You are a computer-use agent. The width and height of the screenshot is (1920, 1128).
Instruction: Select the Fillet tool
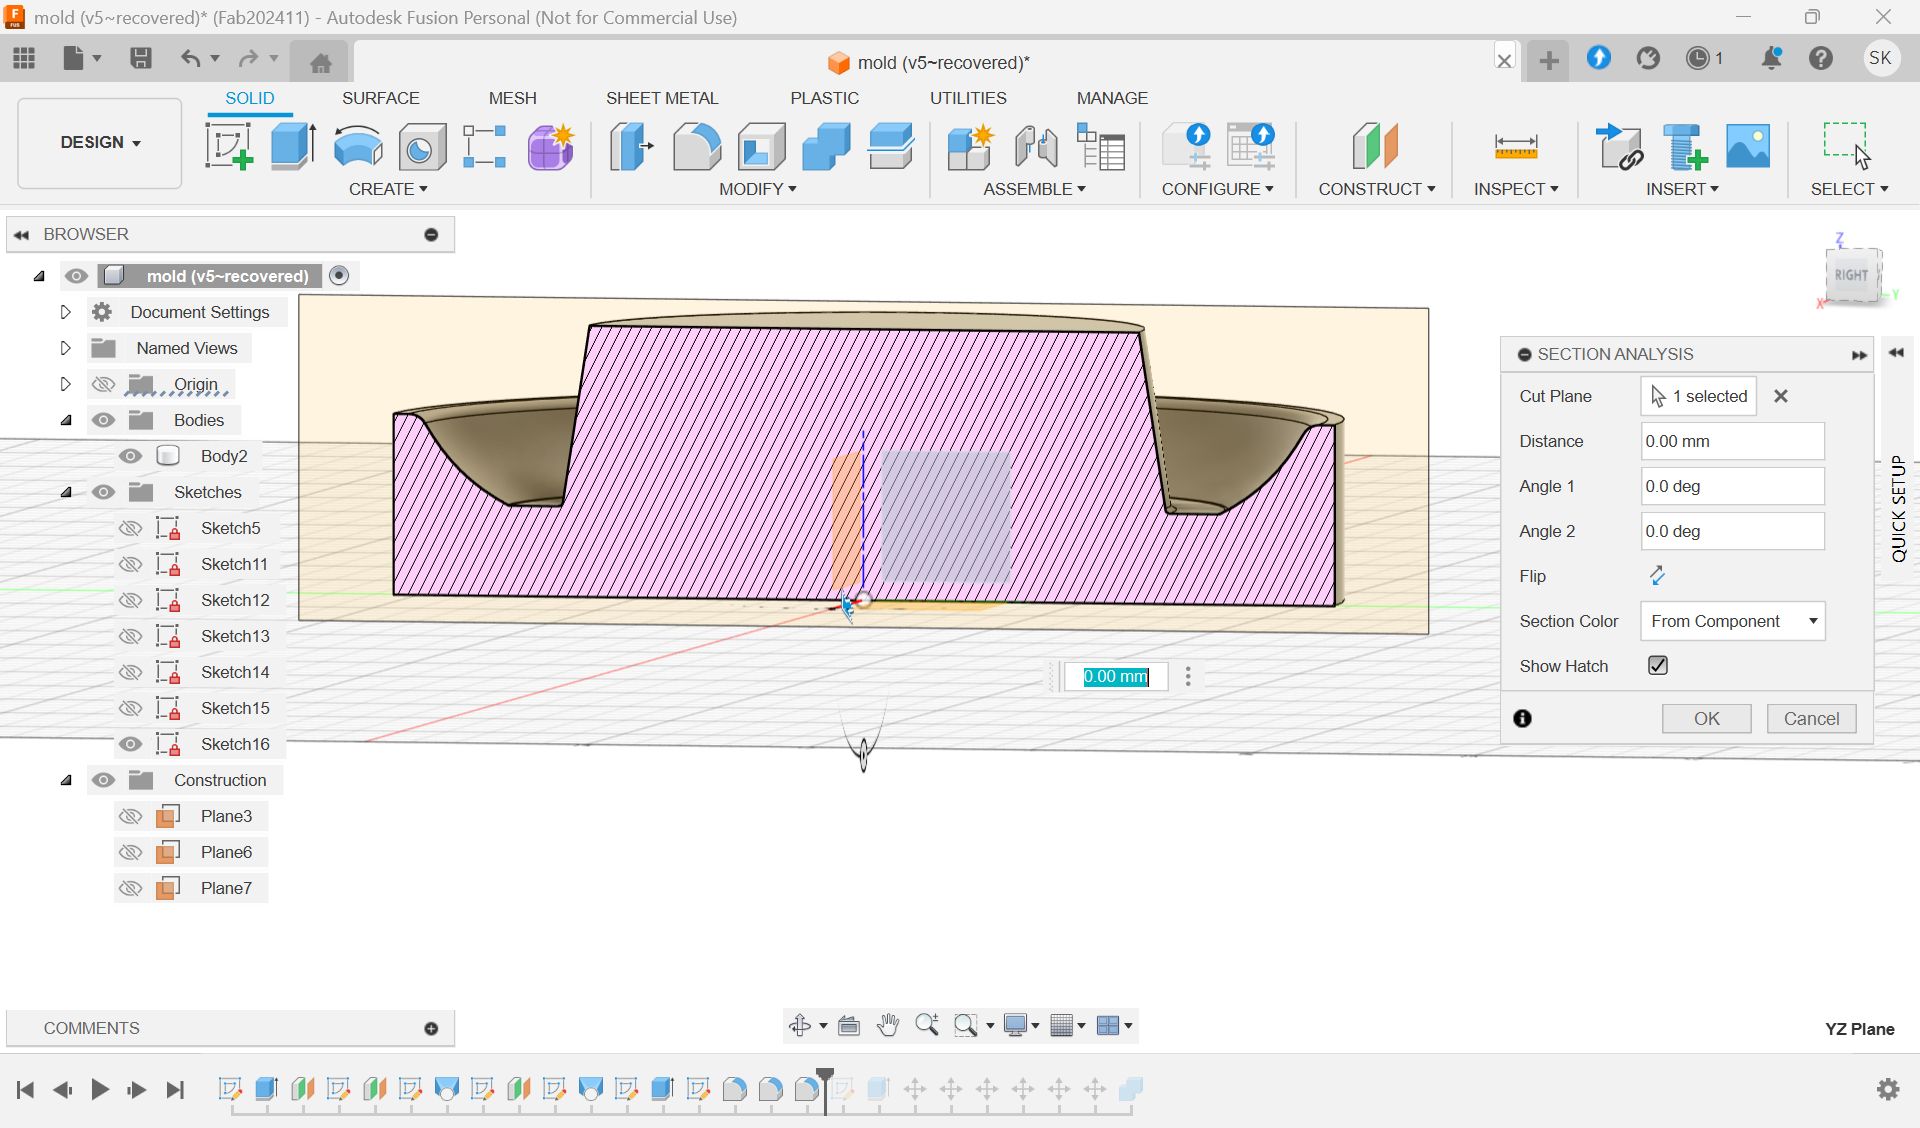tap(696, 146)
